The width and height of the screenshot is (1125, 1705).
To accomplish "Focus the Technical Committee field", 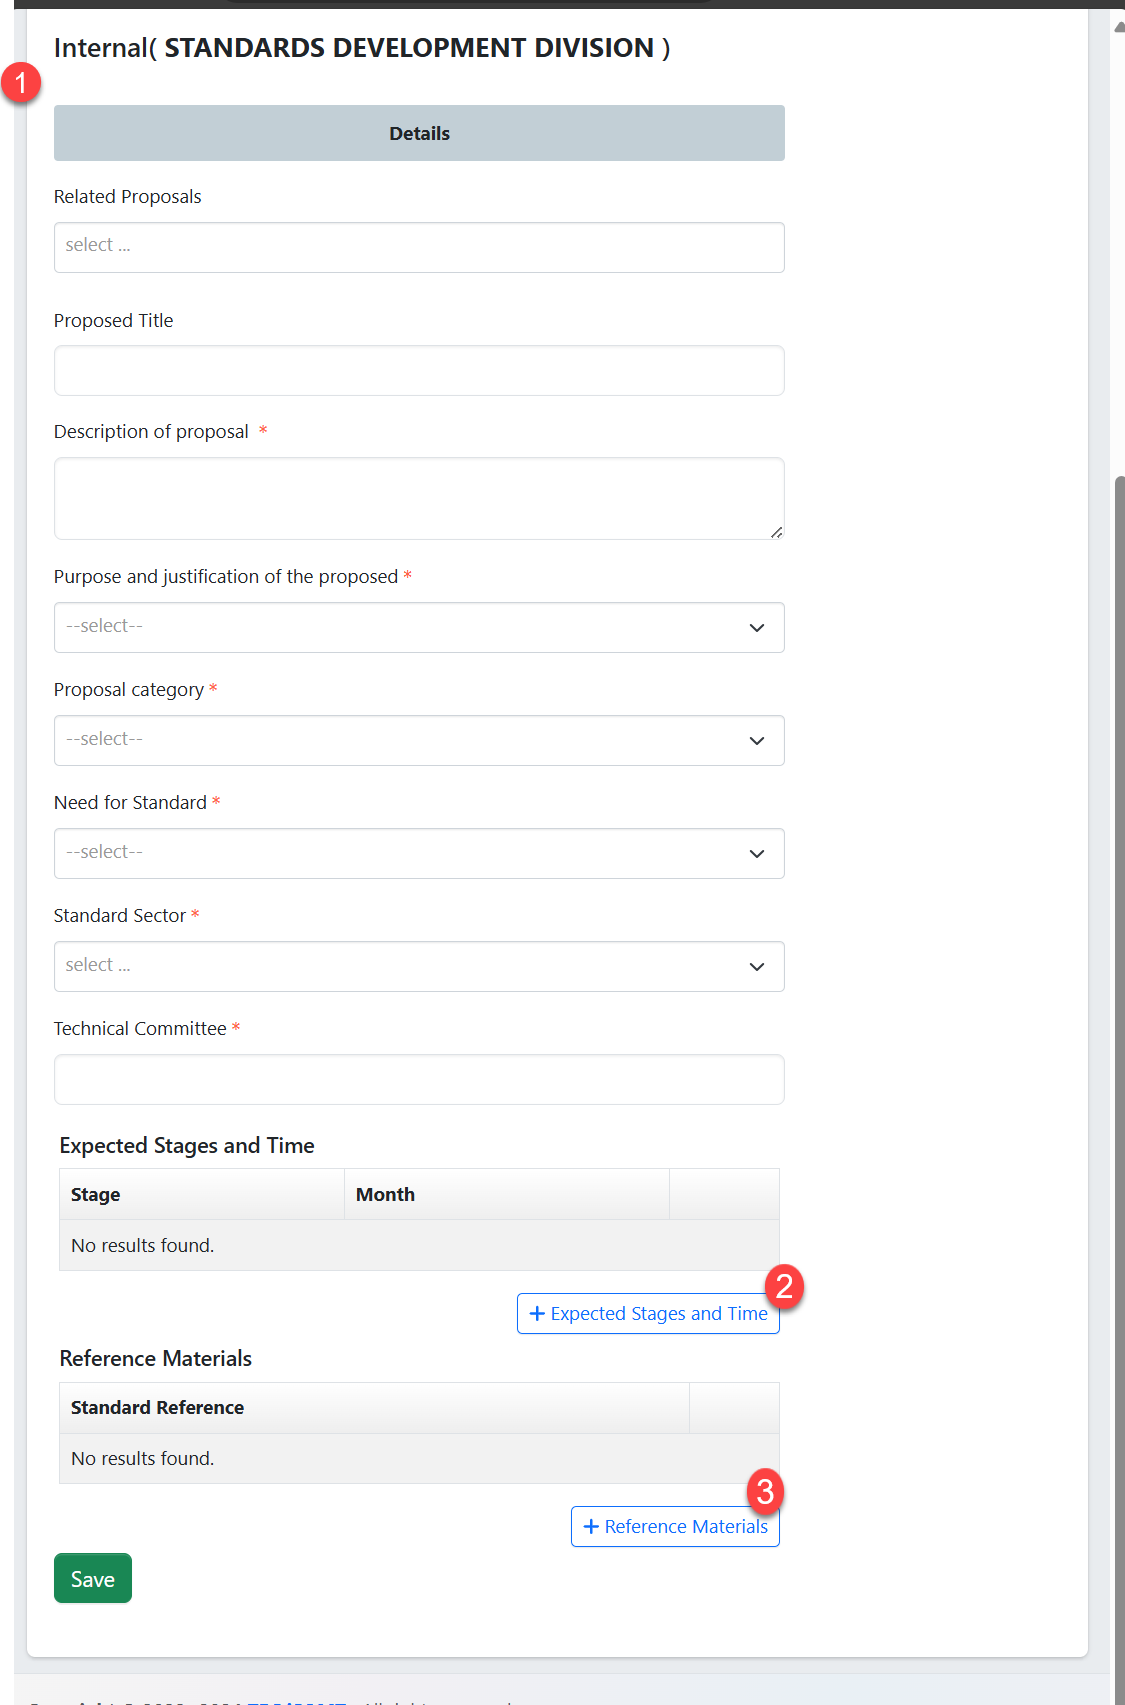I will [419, 1079].
